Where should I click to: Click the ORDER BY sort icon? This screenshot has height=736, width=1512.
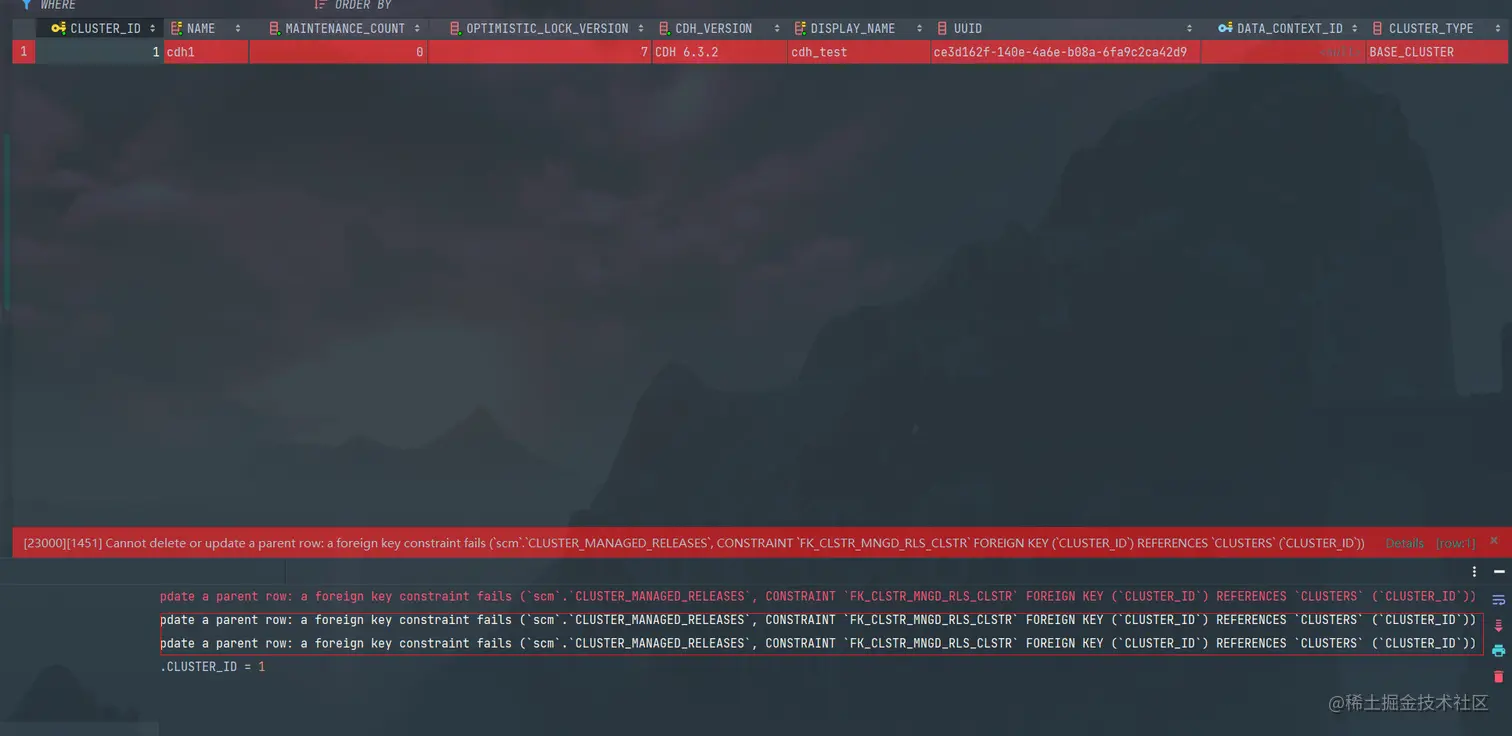[321, 5]
